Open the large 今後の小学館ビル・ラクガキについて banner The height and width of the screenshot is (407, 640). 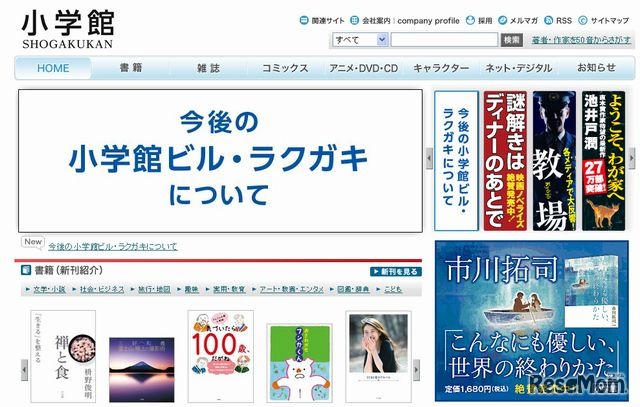[220, 161]
